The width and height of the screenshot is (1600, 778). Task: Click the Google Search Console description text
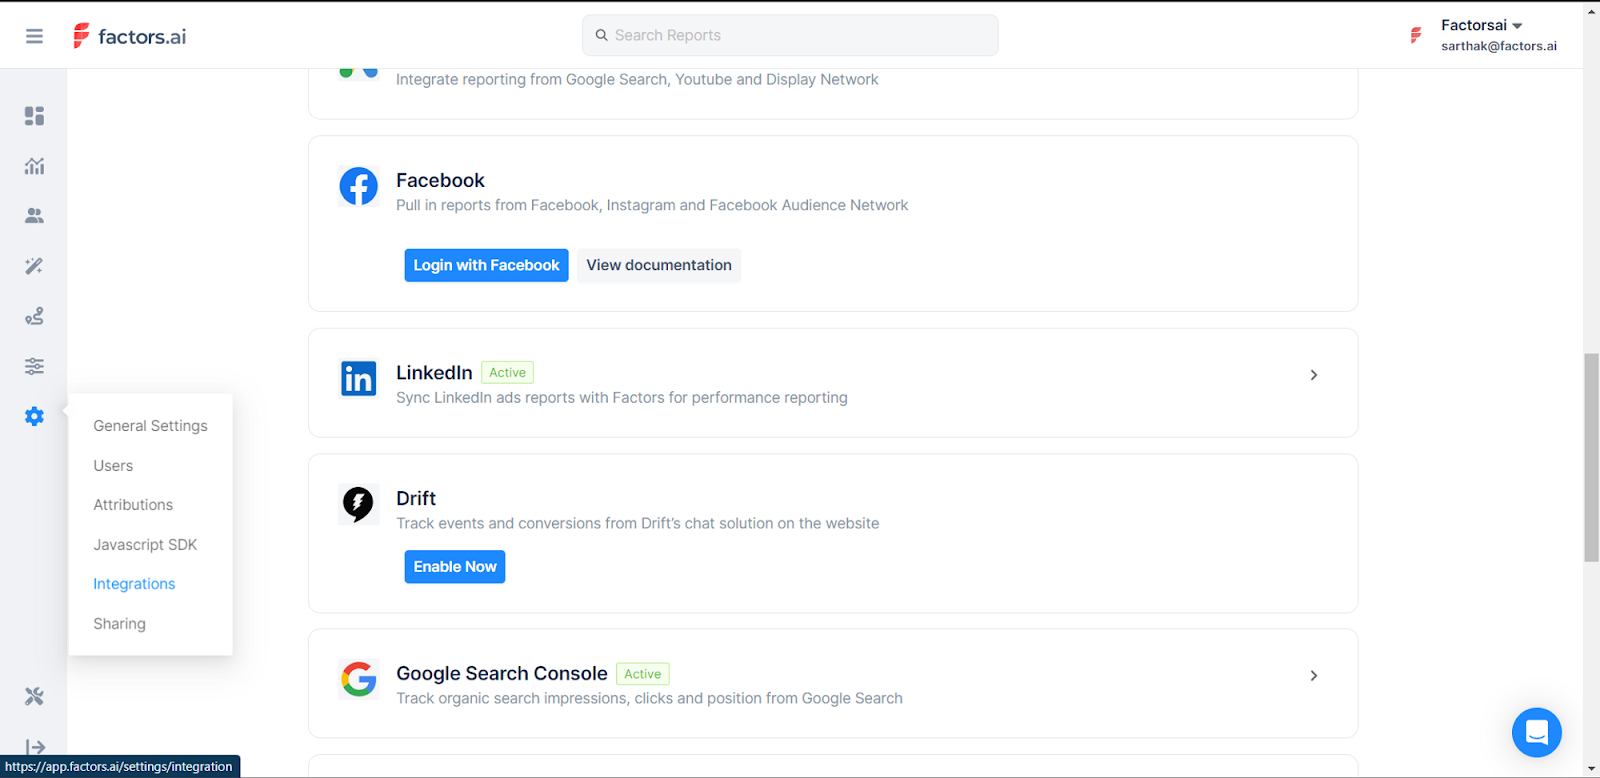[649, 698]
